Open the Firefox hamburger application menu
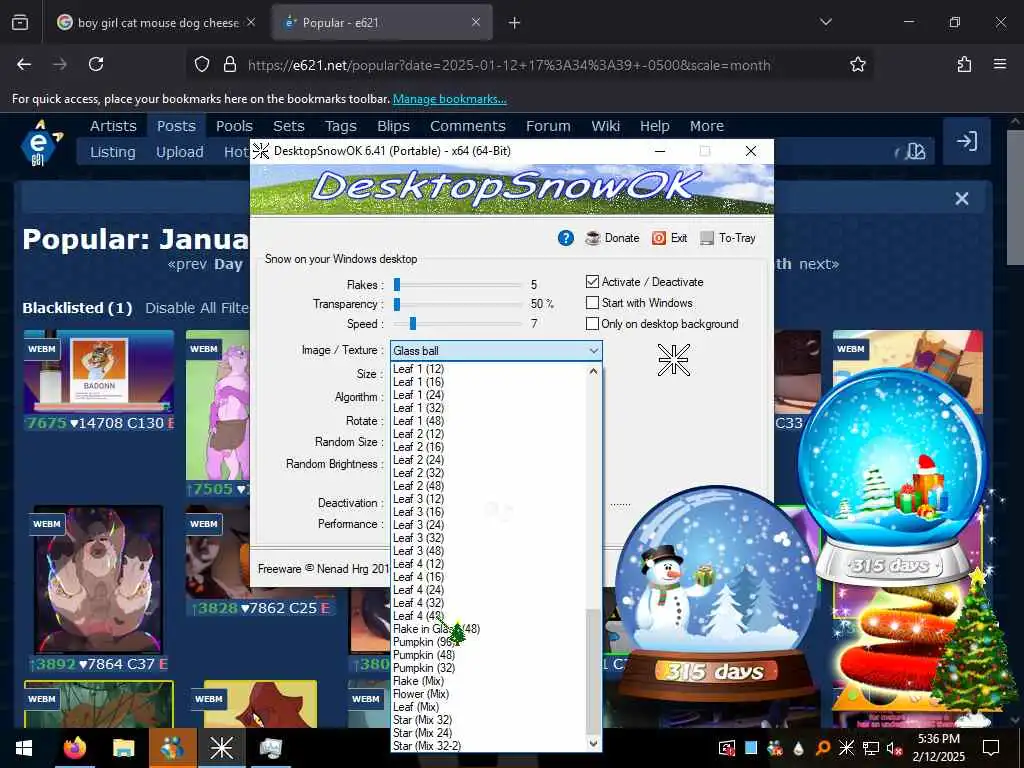This screenshot has width=1024, height=768. click(x=1000, y=64)
